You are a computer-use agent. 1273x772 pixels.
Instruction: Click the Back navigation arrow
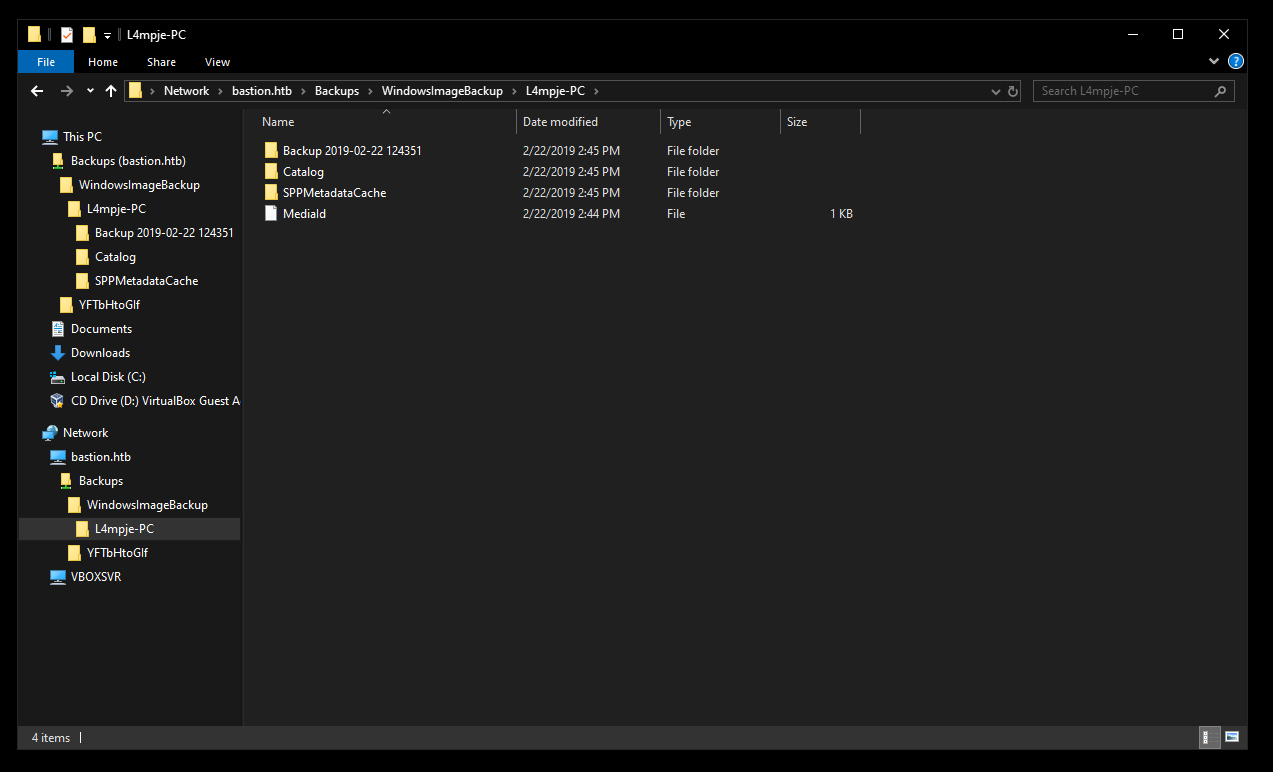(37, 91)
